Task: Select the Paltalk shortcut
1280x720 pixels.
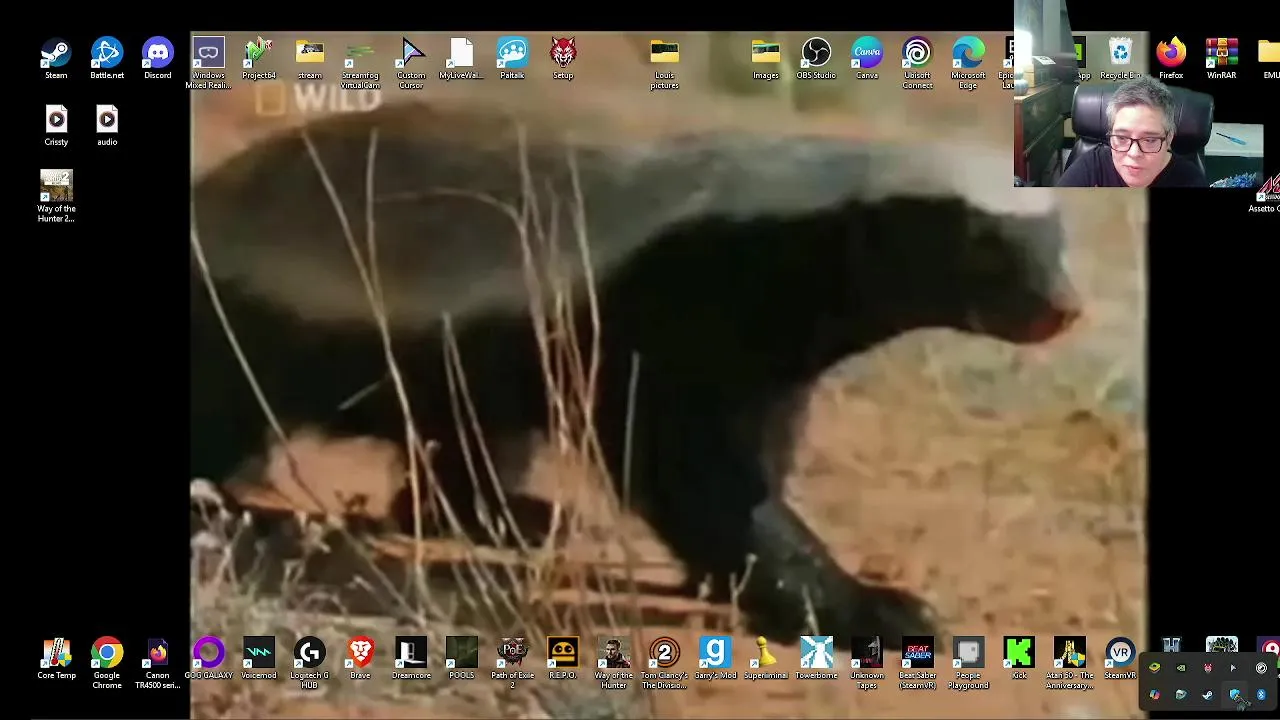Action: point(512,58)
